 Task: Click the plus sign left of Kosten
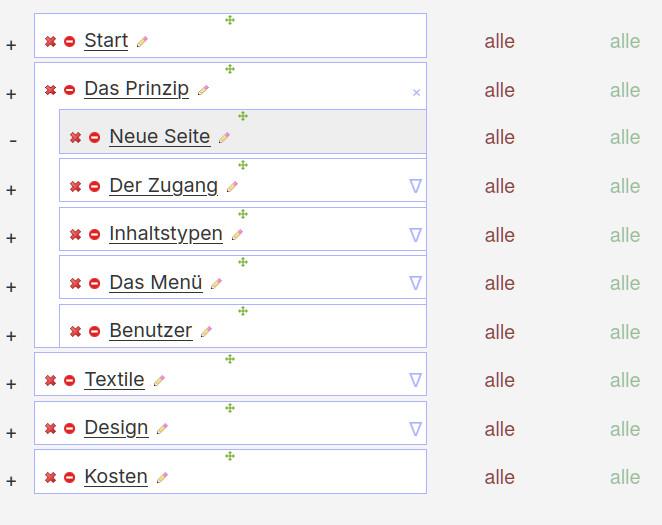coord(11,481)
